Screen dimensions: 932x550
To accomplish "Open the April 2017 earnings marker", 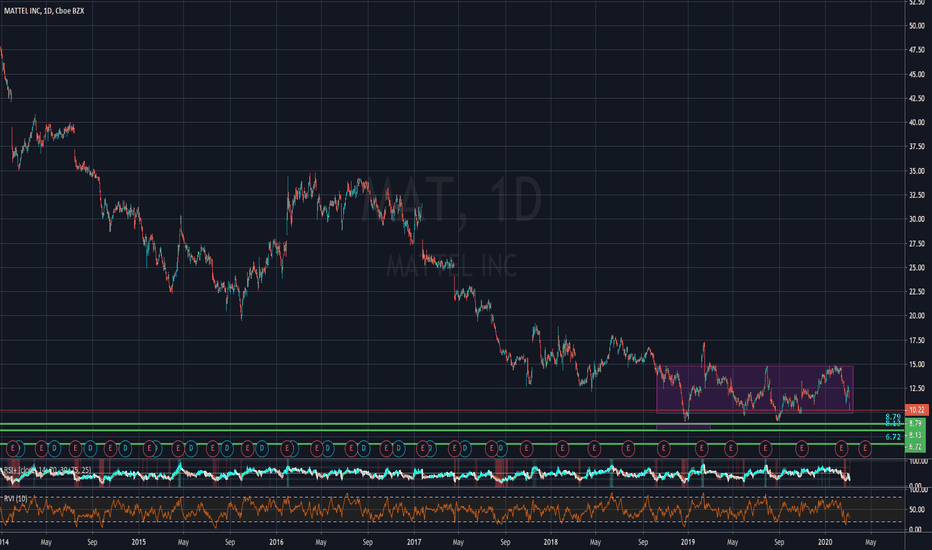I will point(454,448).
